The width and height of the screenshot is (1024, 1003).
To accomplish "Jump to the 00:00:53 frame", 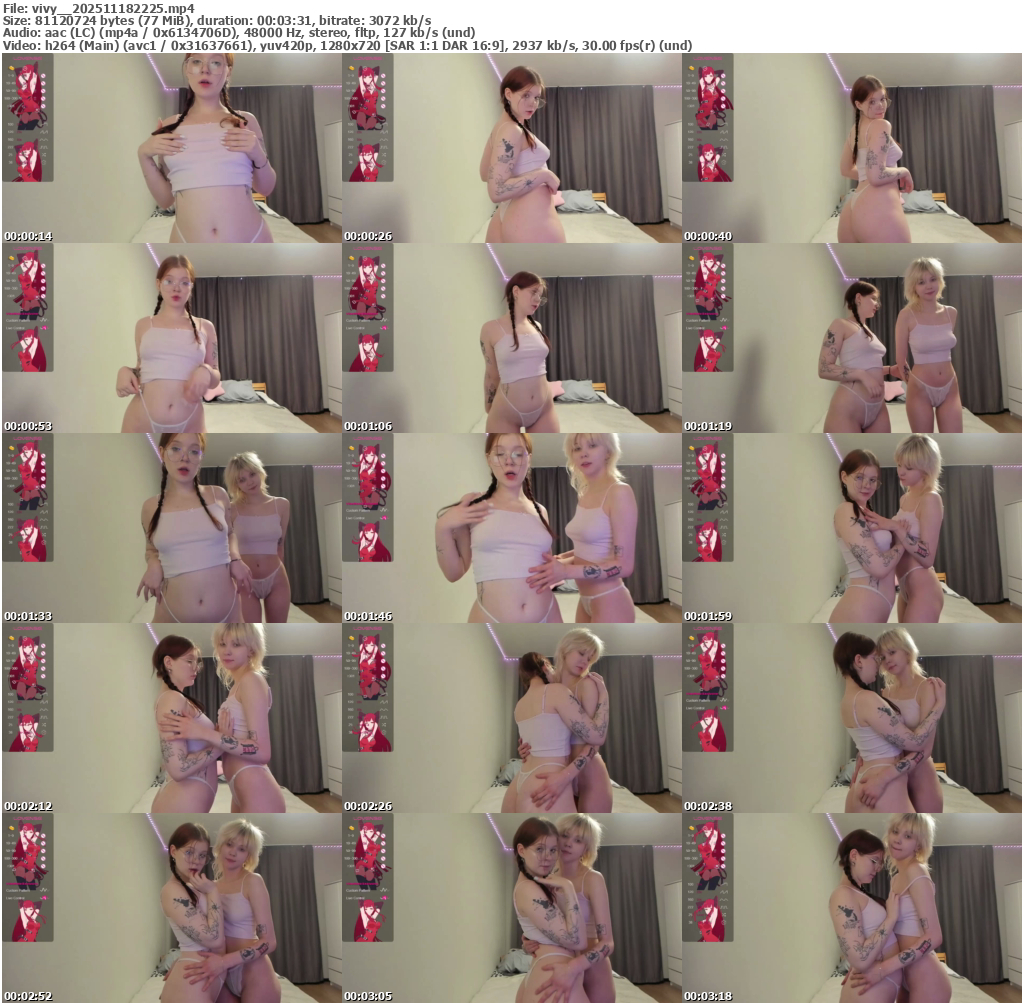I will [171, 338].
